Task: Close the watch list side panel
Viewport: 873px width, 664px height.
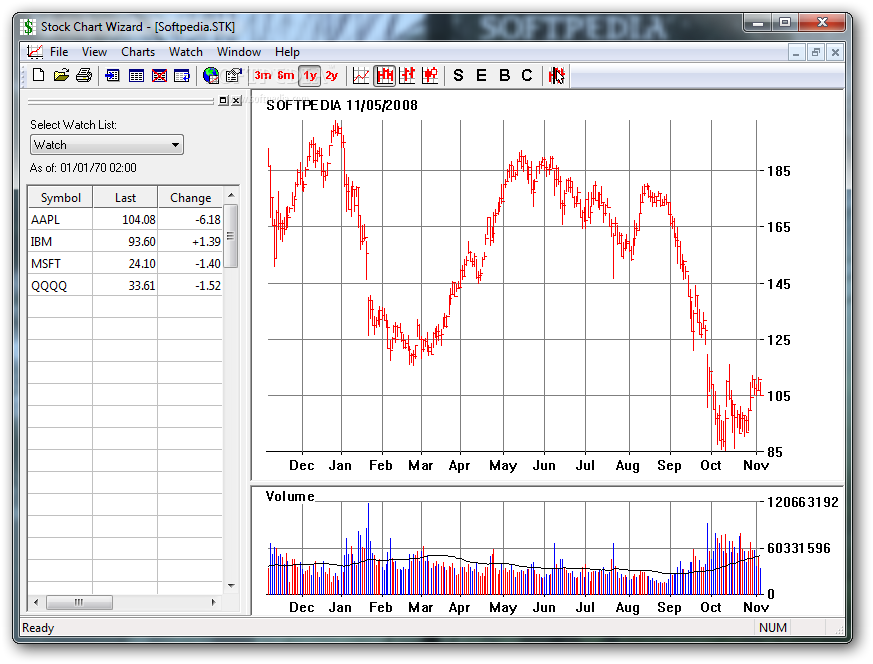Action: (x=237, y=101)
